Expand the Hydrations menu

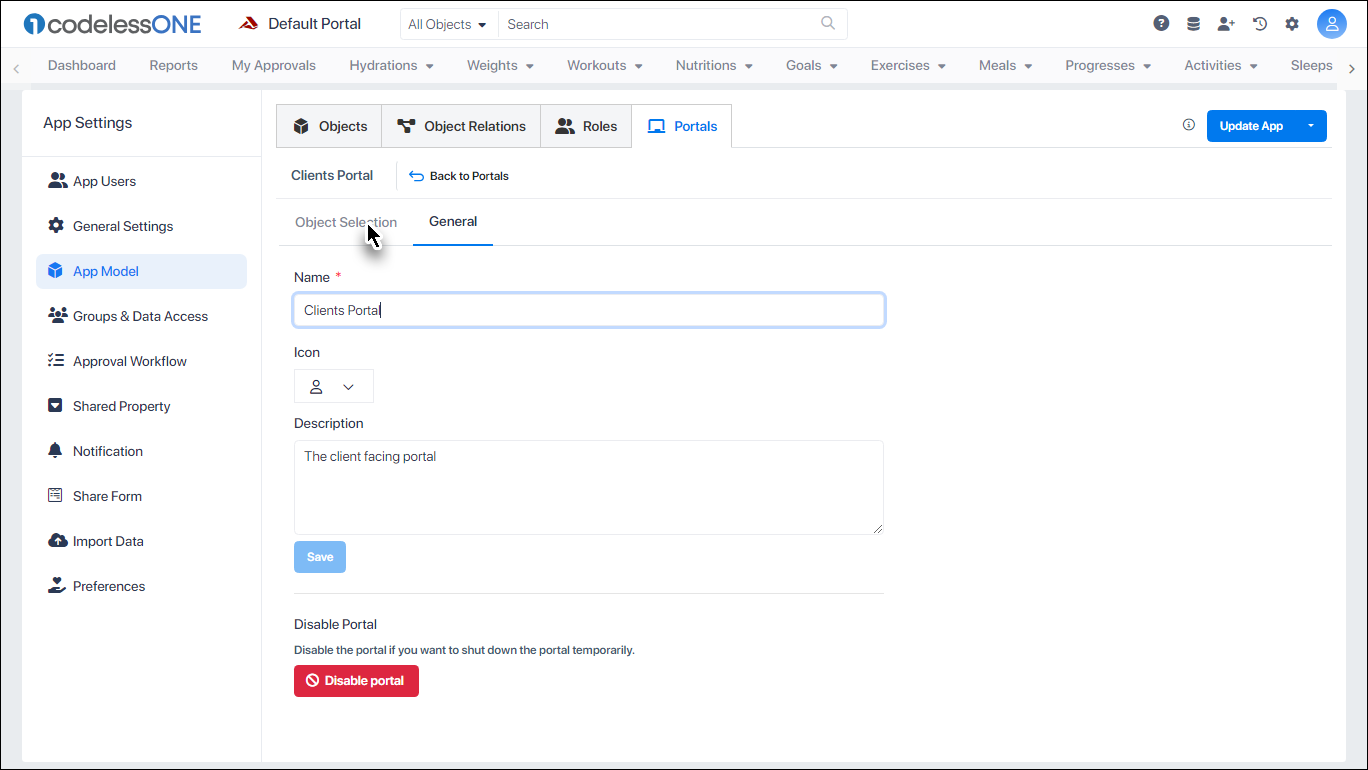(391, 65)
